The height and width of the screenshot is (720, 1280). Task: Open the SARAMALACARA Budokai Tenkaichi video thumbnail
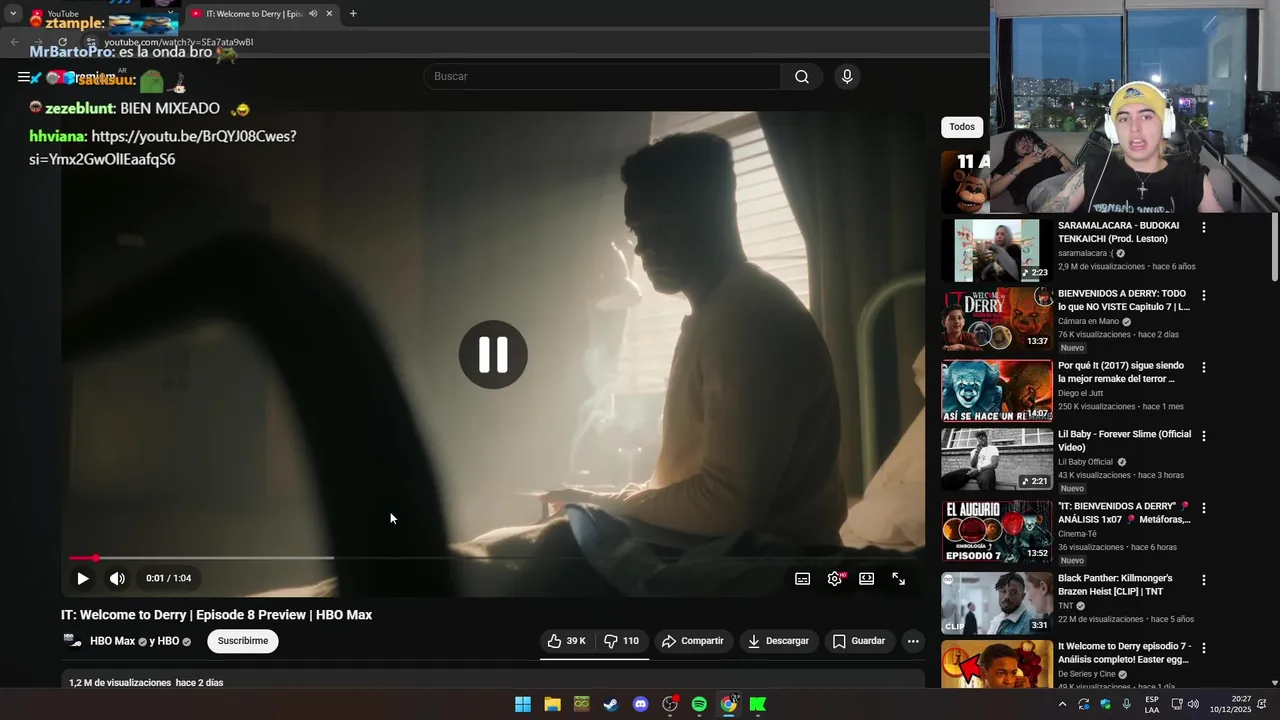(x=997, y=251)
